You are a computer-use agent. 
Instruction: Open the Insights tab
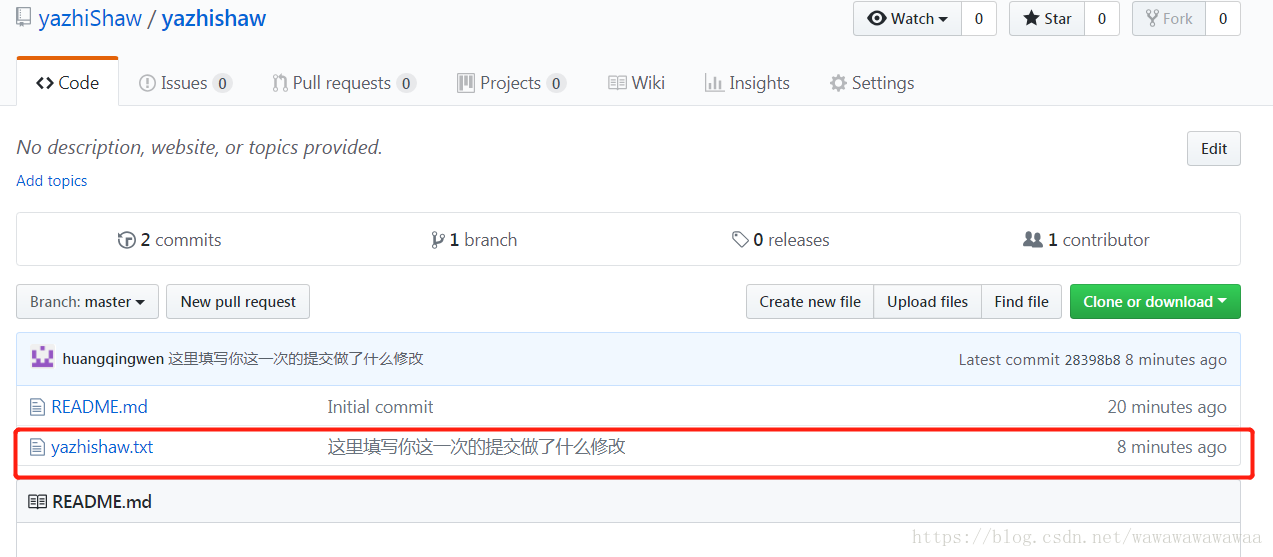coord(747,83)
